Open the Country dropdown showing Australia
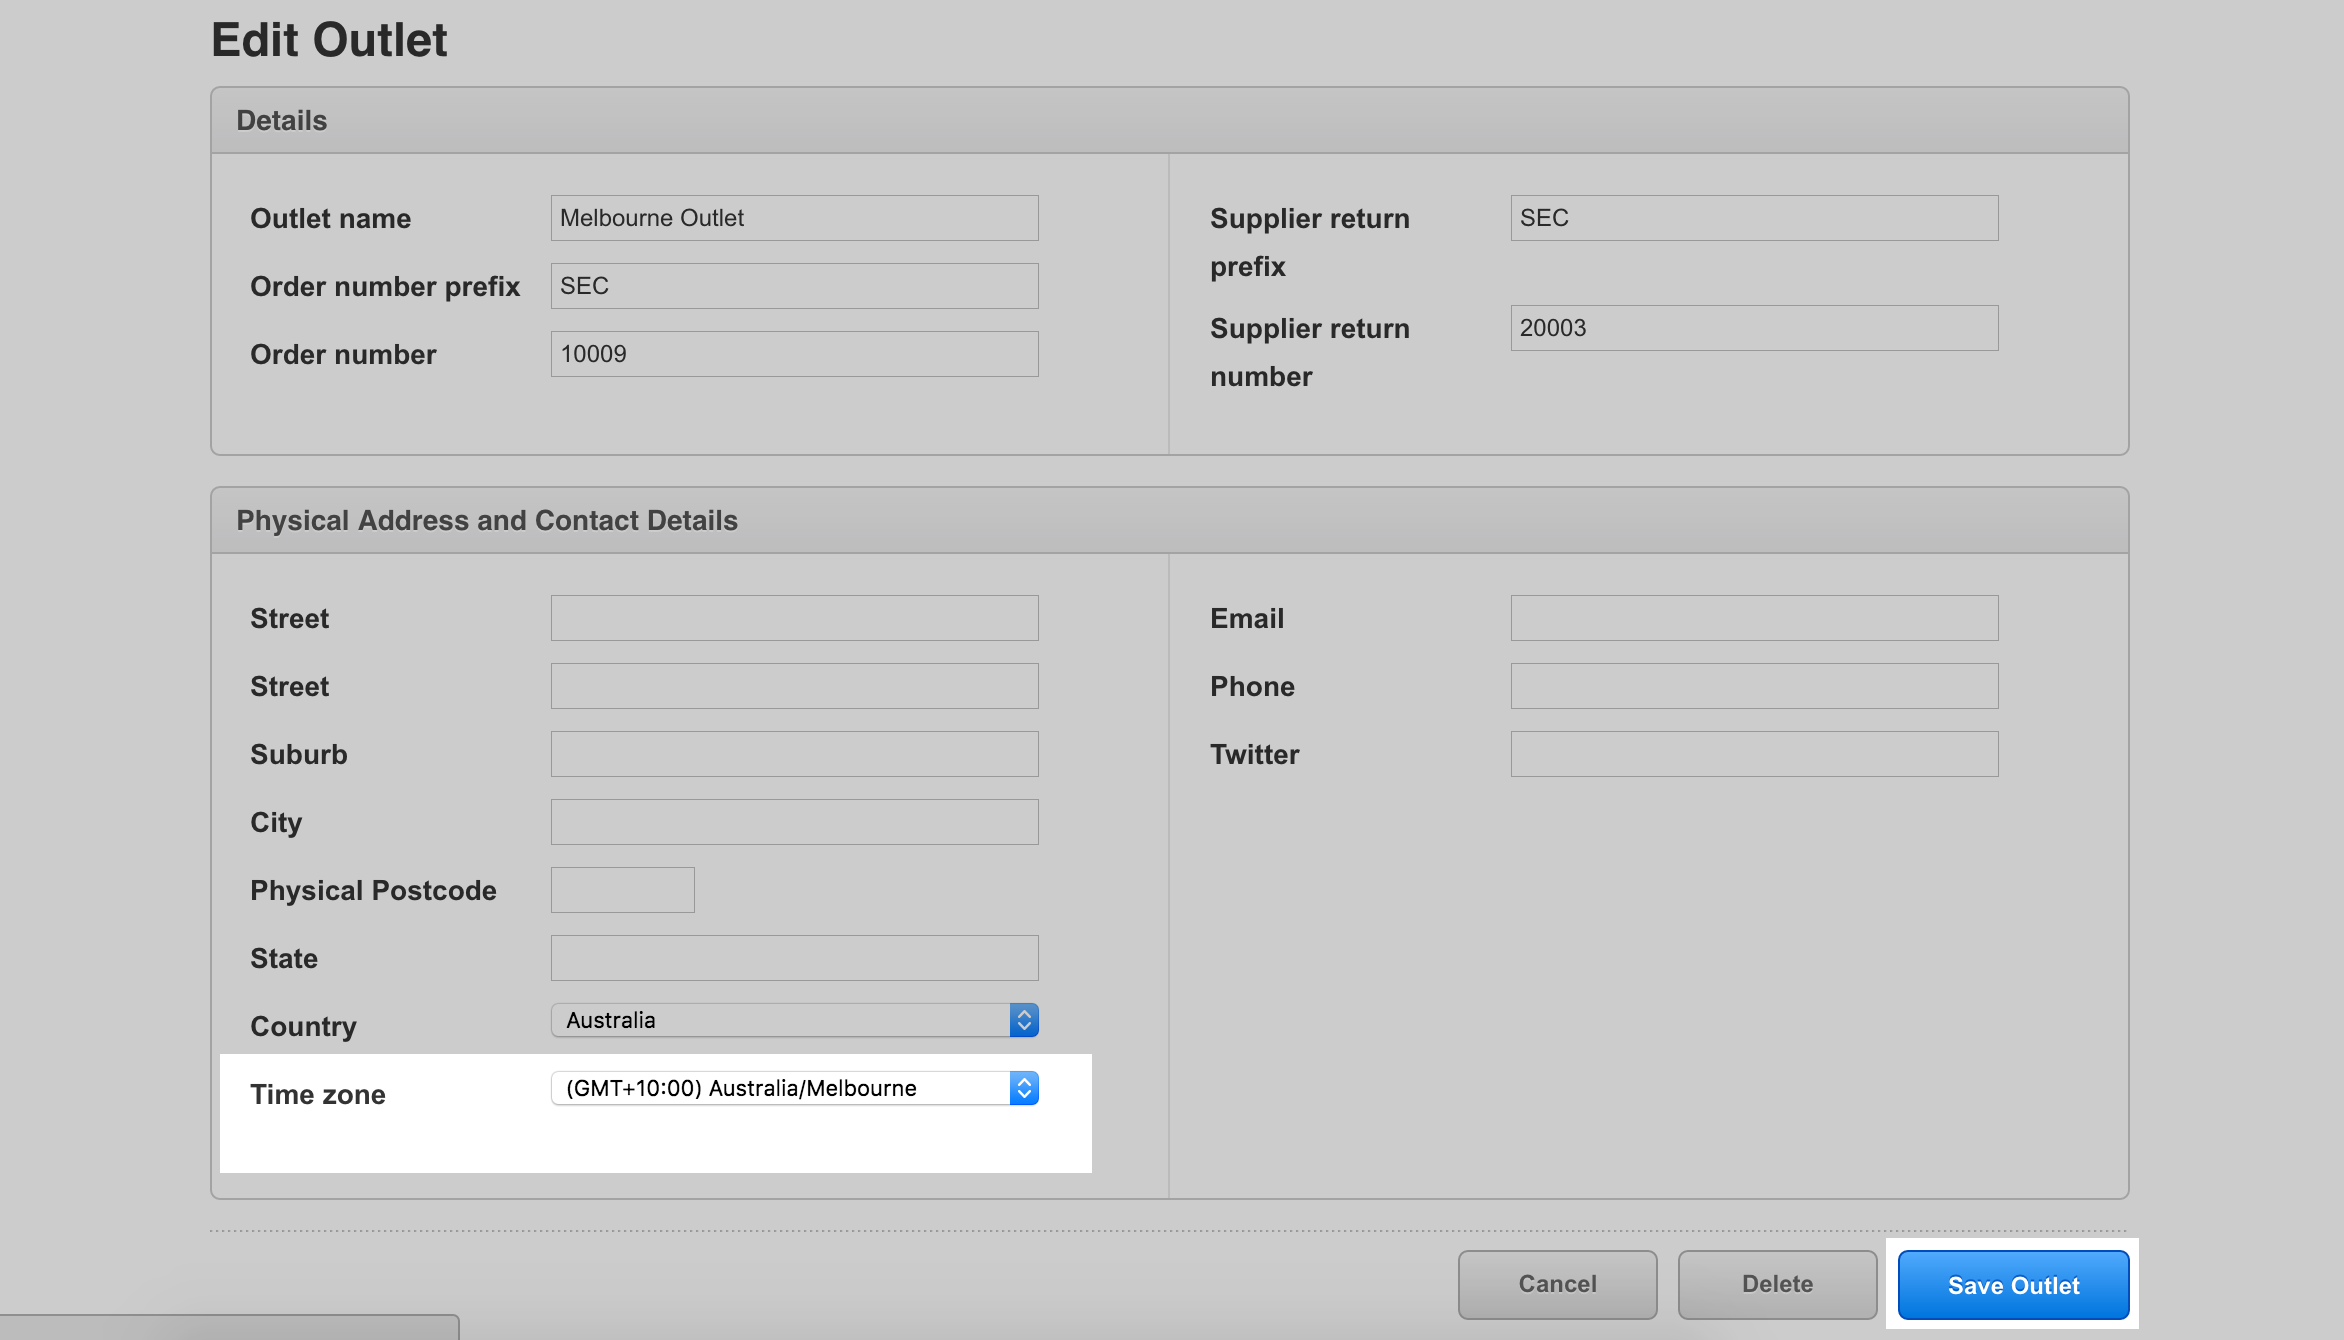The width and height of the screenshot is (2344, 1340). (793, 1020)
